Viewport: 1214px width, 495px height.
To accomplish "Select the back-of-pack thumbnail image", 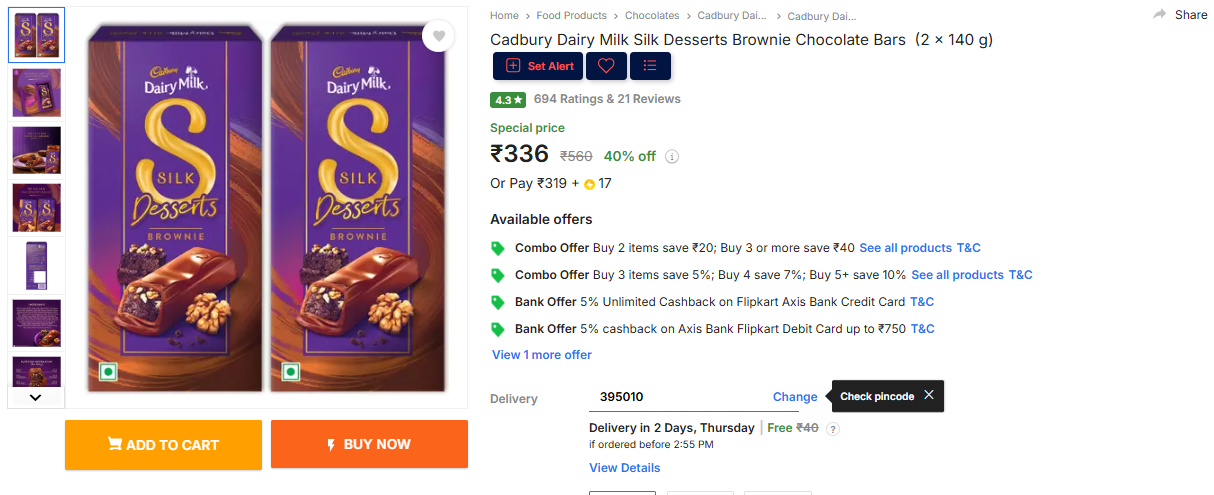I will click(x=36, y=266).
